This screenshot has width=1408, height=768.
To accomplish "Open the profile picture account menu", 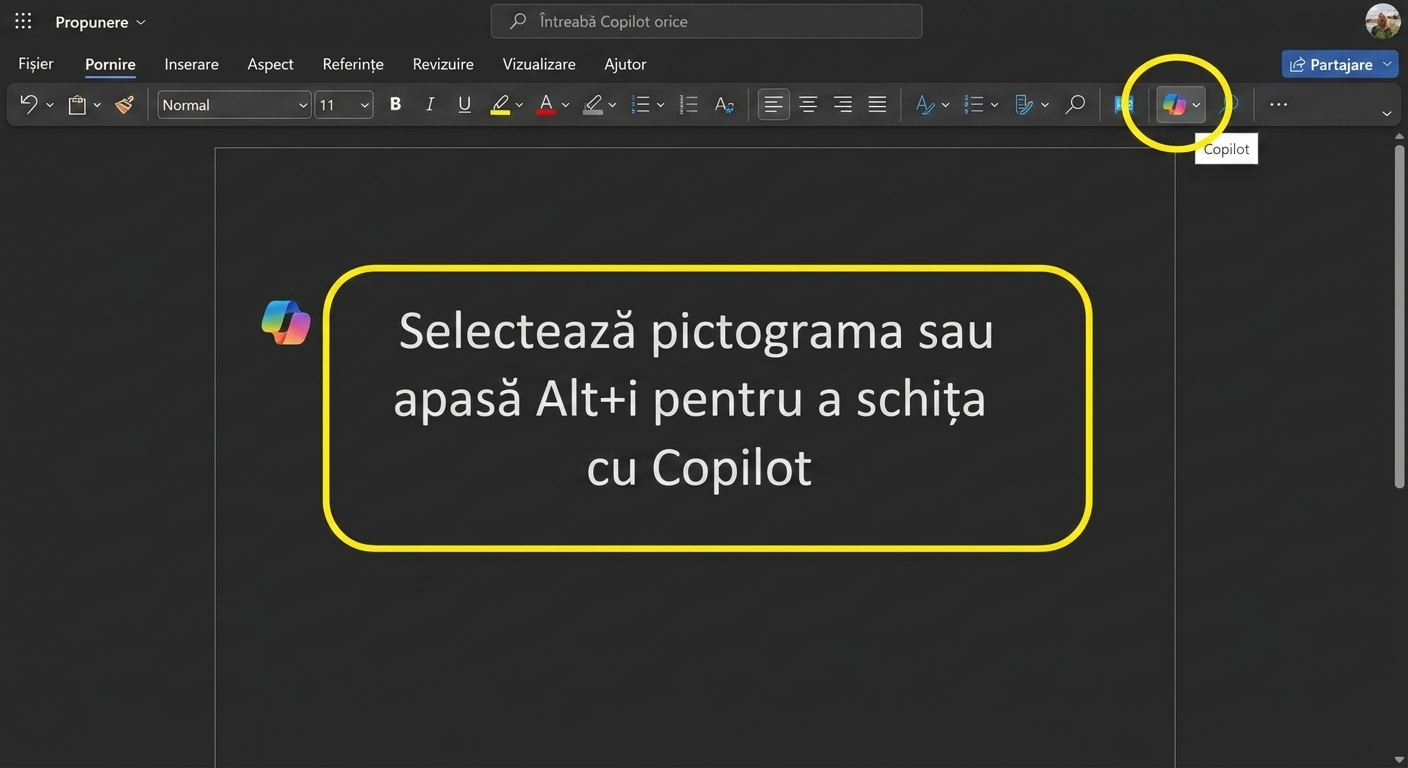I will 1382,21.
